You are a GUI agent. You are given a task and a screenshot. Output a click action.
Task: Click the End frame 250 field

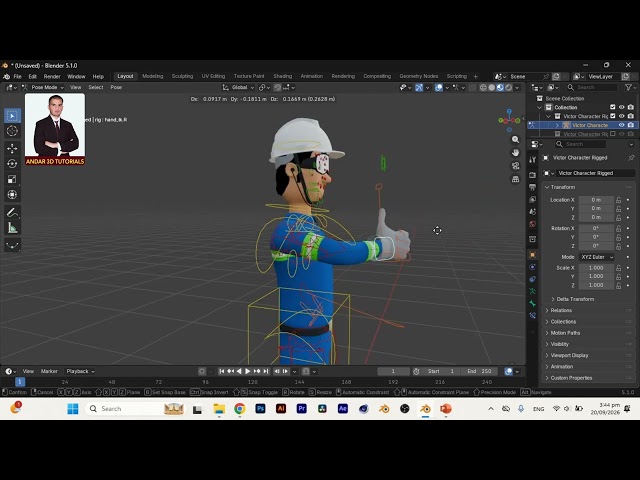click(480, 371)
